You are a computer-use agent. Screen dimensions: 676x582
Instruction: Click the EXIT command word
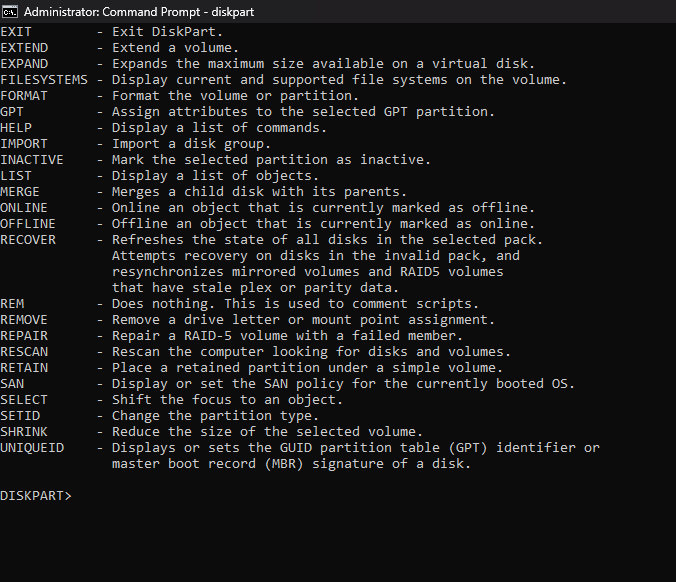click(x=16, y=32)
